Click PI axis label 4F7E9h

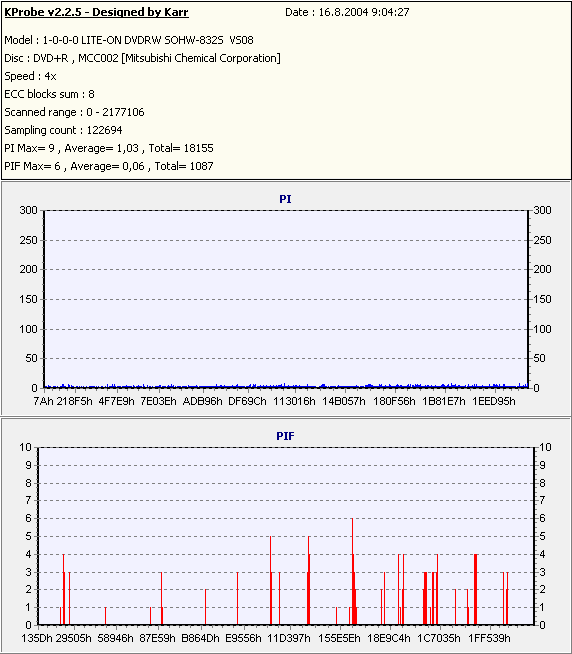(116, 401)
